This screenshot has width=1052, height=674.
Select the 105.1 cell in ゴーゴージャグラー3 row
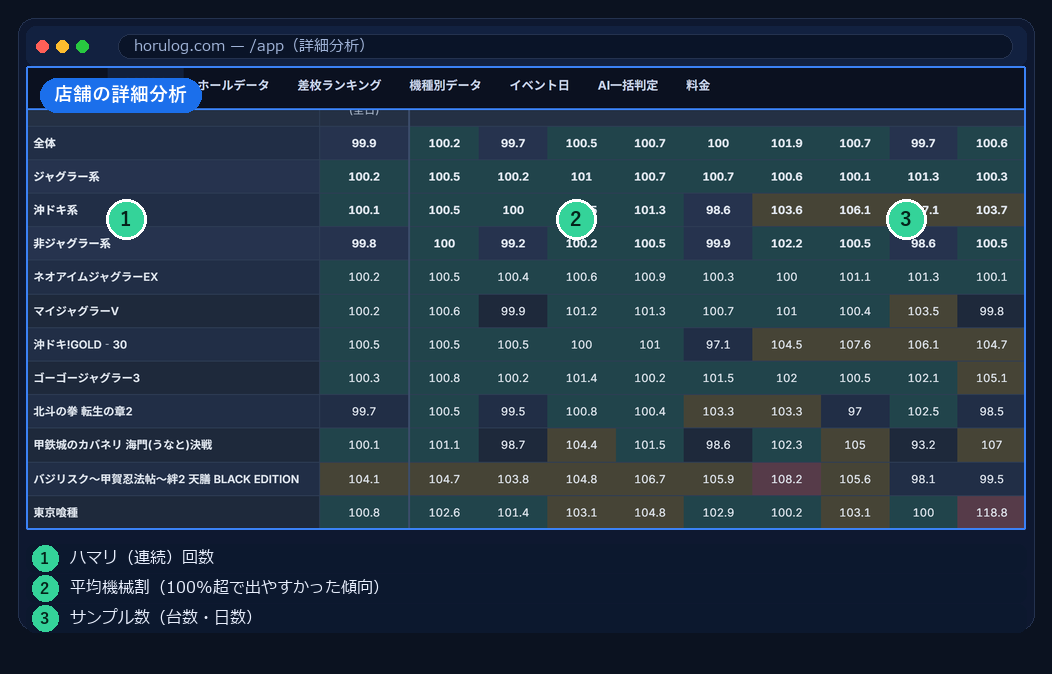point(991,378)
